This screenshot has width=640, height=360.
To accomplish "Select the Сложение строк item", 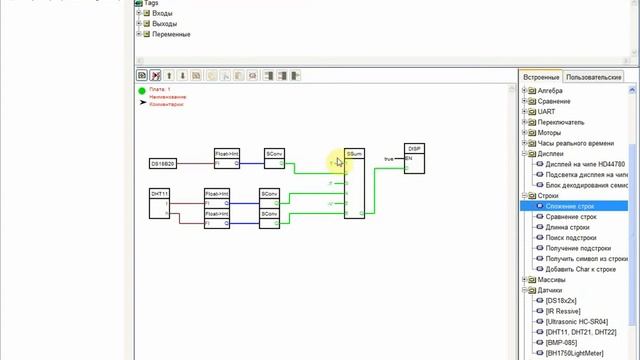I will coord(570,206).
